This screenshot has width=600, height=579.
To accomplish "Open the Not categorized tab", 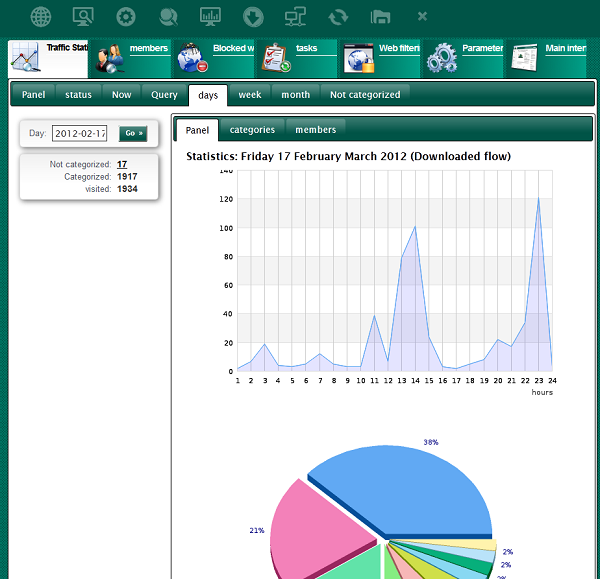I will [x=365, y=95].
